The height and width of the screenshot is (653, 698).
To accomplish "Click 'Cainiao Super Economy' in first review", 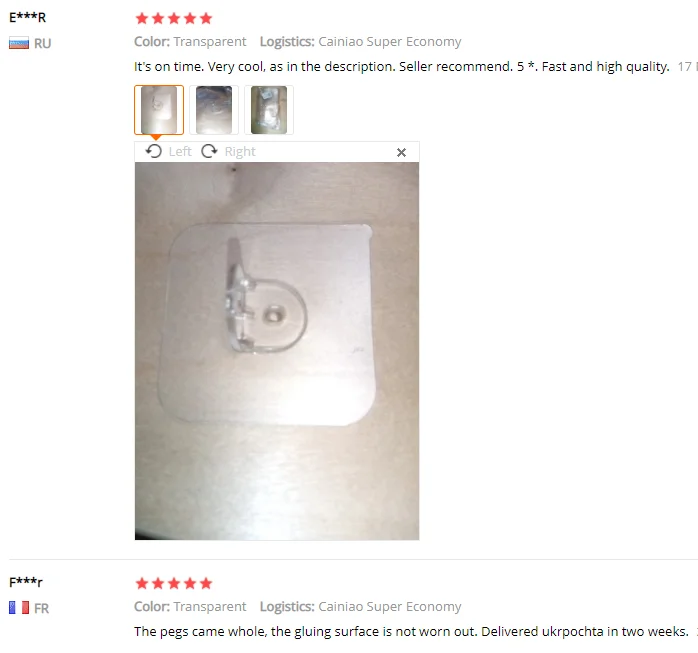I will coord(390,42).
